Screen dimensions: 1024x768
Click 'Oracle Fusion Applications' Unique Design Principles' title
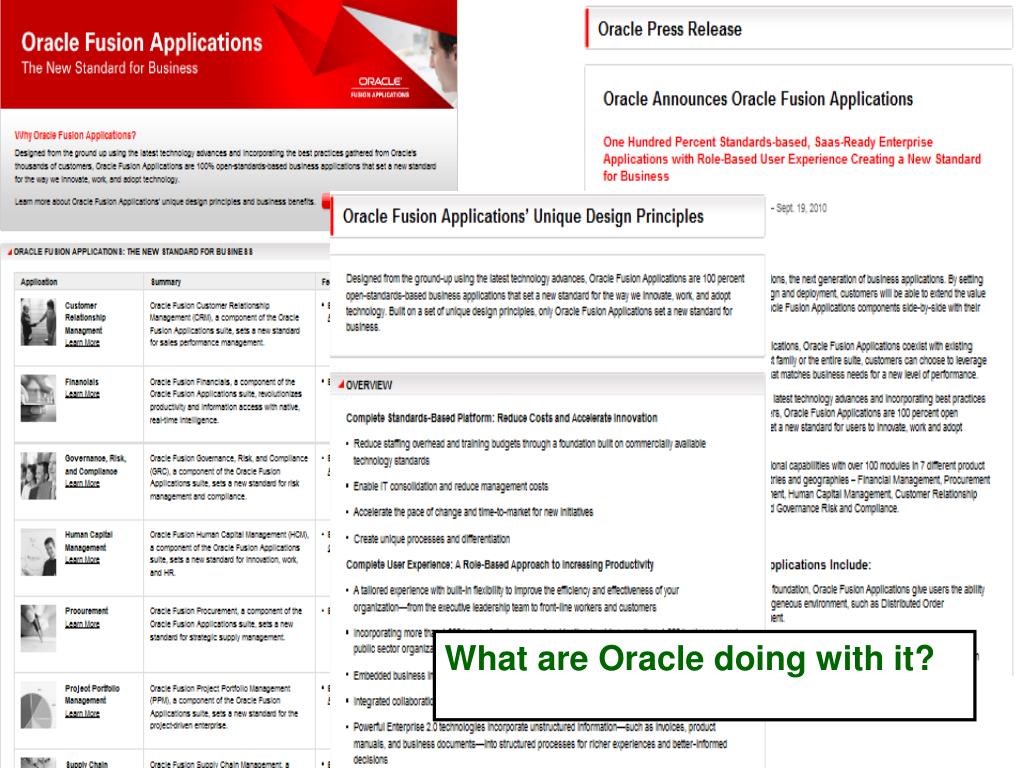tap(523, 216)
